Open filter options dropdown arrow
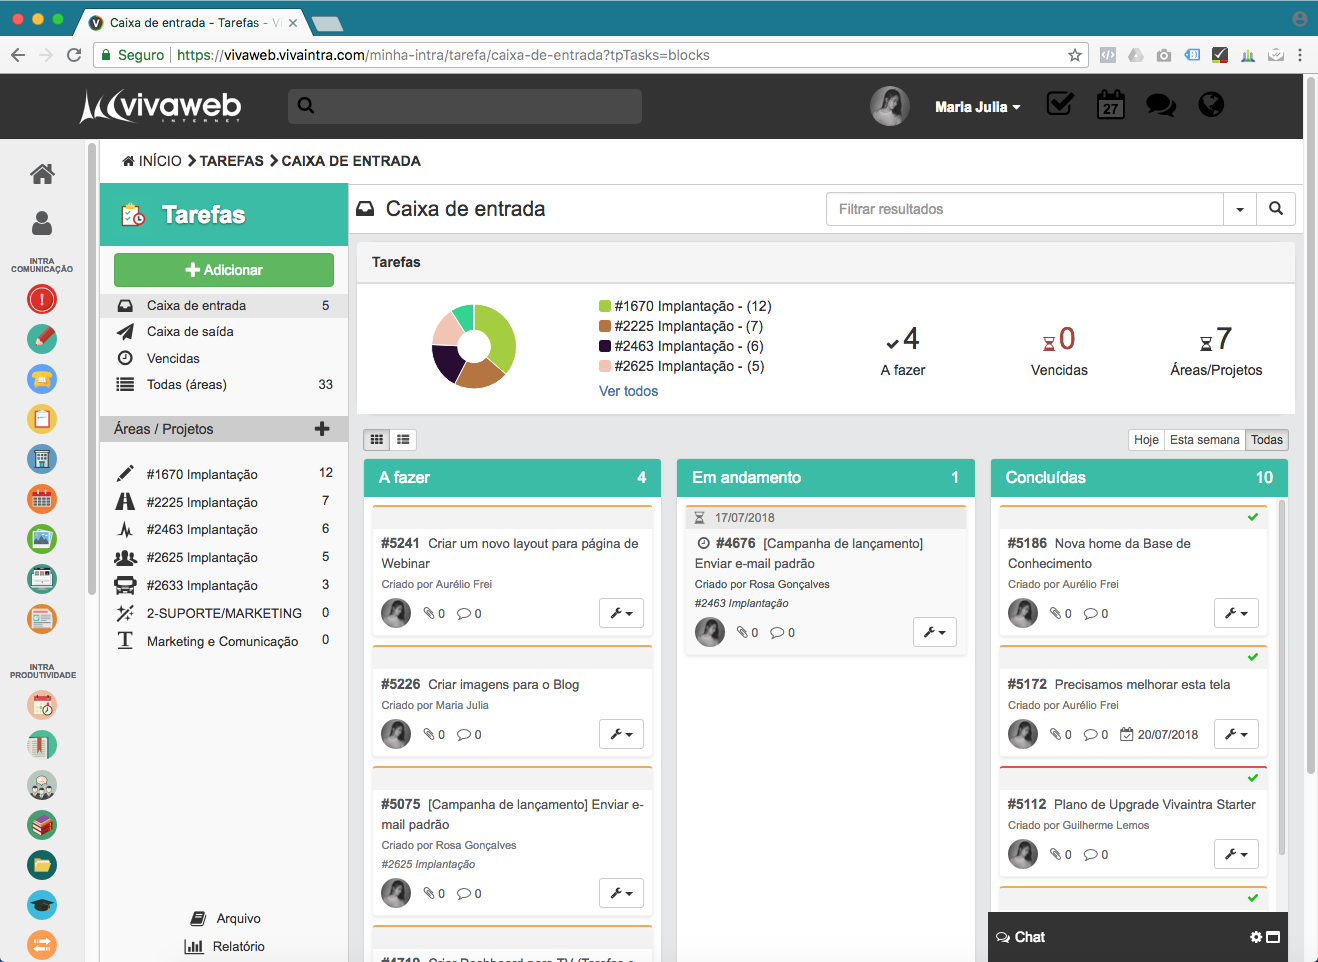 pos(1240,209)
